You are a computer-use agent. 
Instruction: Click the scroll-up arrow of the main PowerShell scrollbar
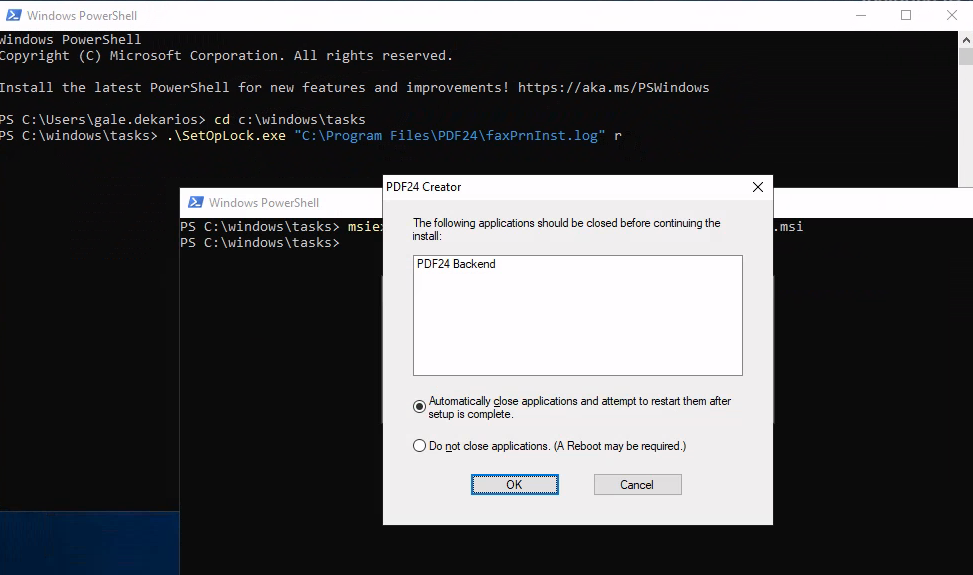966,39
